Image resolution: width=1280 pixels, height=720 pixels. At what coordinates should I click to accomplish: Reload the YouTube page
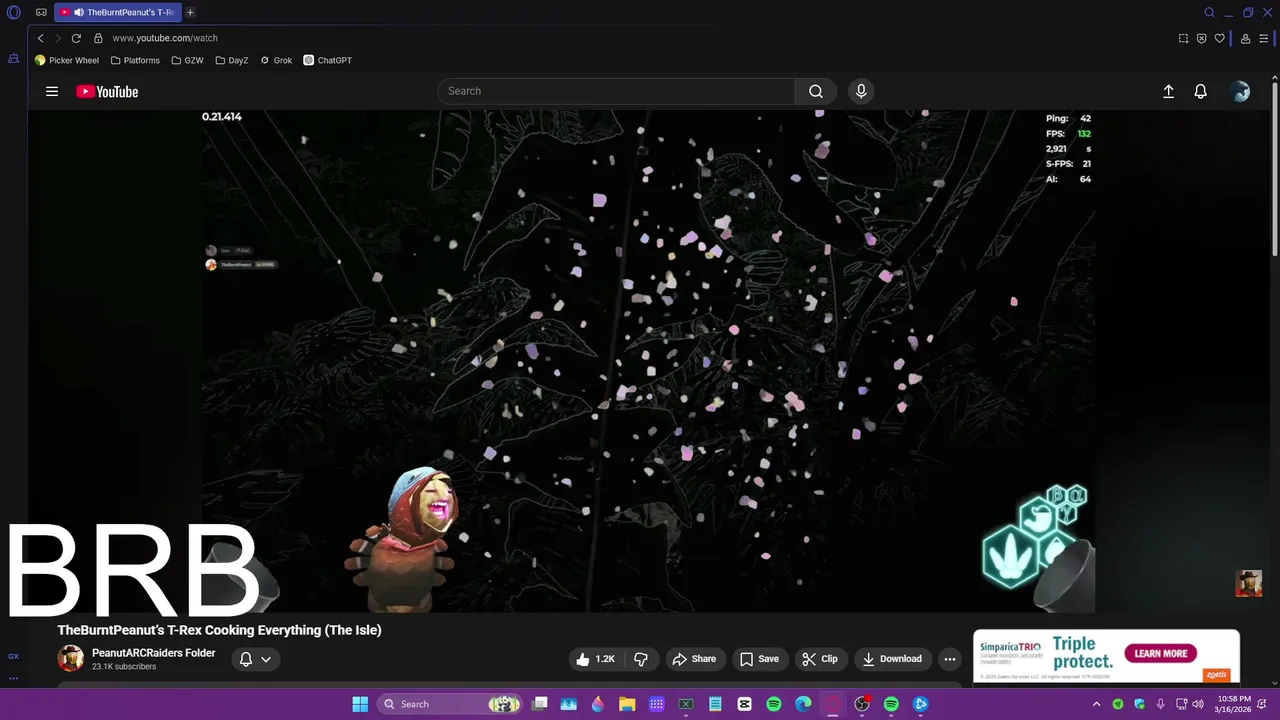click(x=76, y=38)
